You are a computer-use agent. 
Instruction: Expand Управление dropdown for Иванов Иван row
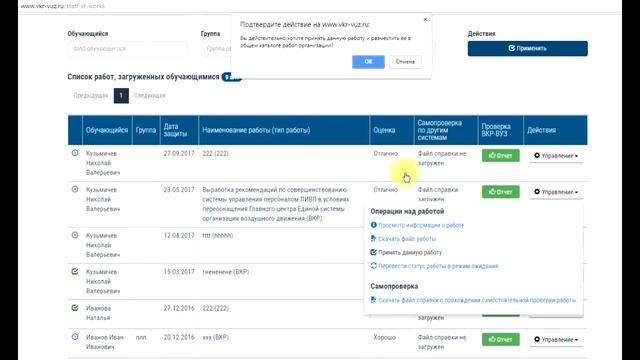[556, 339]
